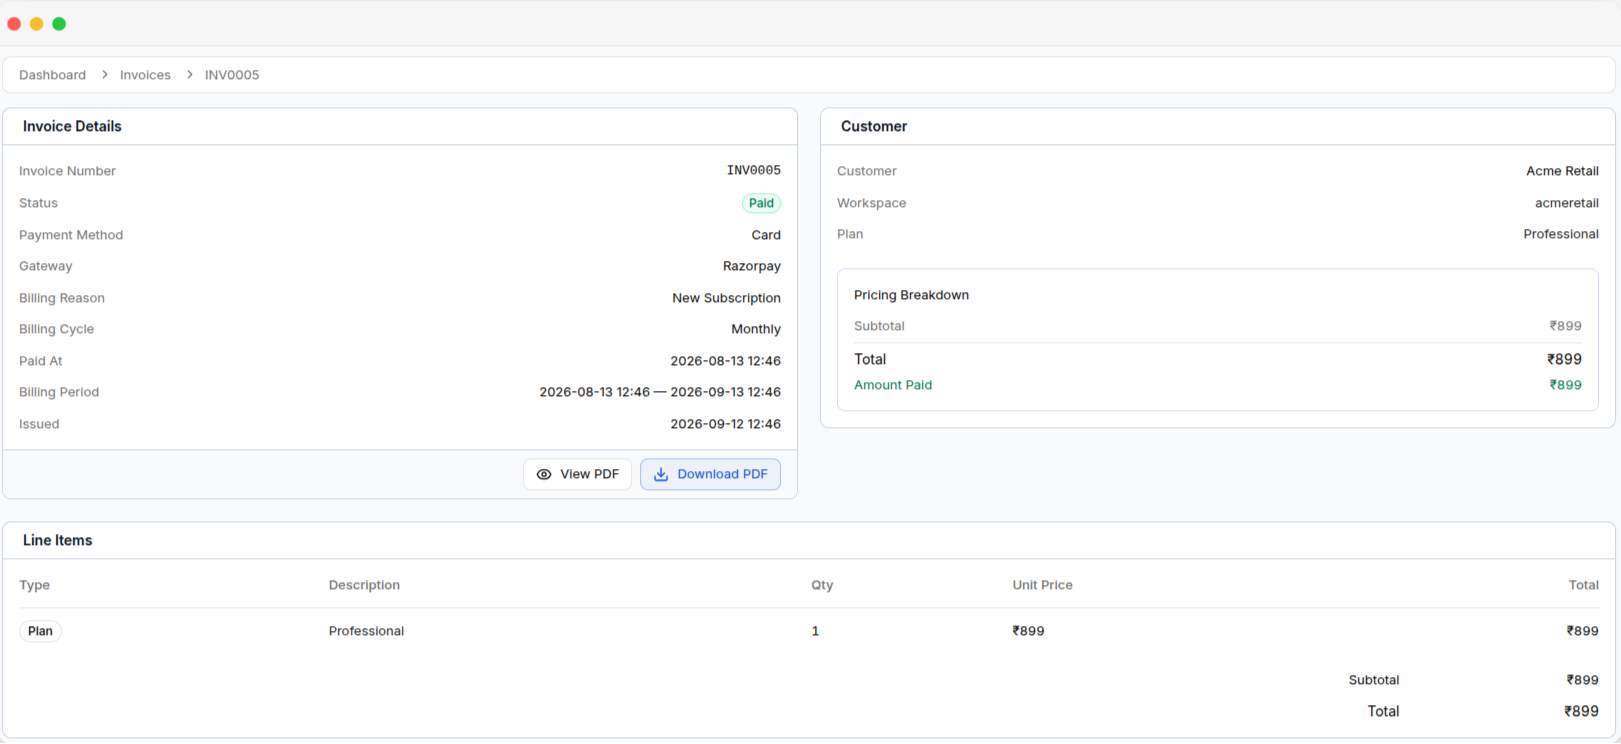
Task: Click the ₹899 row total in Professional row
Action: click(1582, 631)
